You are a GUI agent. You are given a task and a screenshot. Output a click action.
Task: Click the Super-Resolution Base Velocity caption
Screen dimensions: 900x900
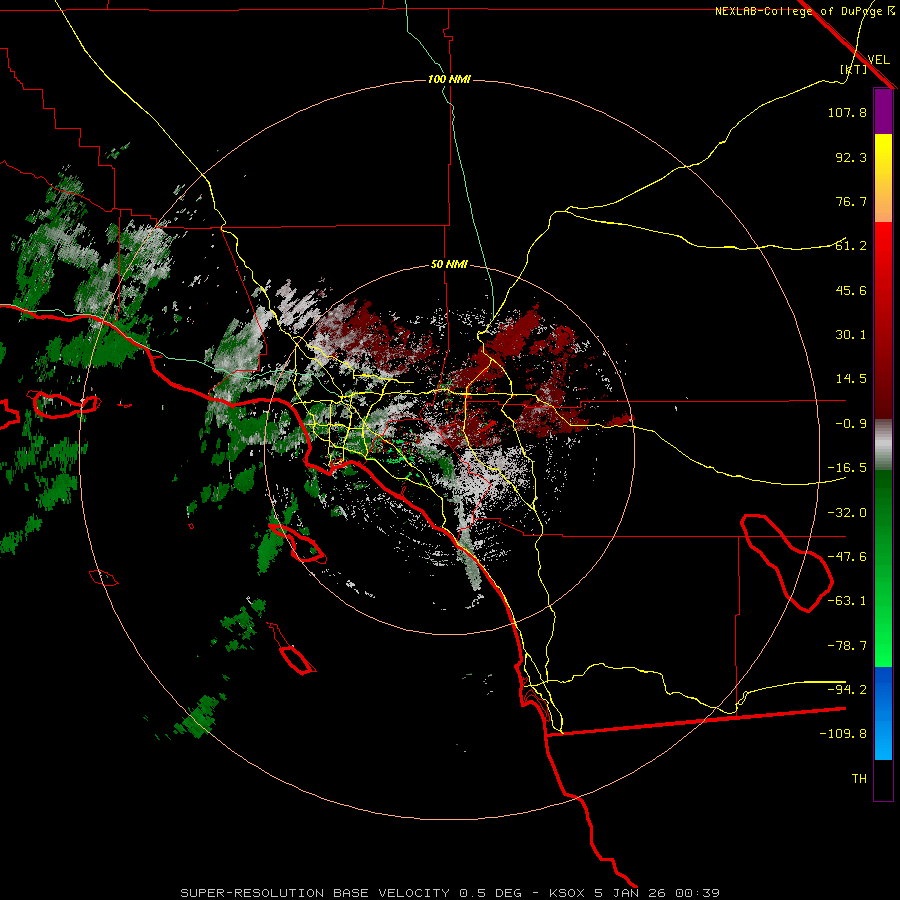click(x=450, y=893)
